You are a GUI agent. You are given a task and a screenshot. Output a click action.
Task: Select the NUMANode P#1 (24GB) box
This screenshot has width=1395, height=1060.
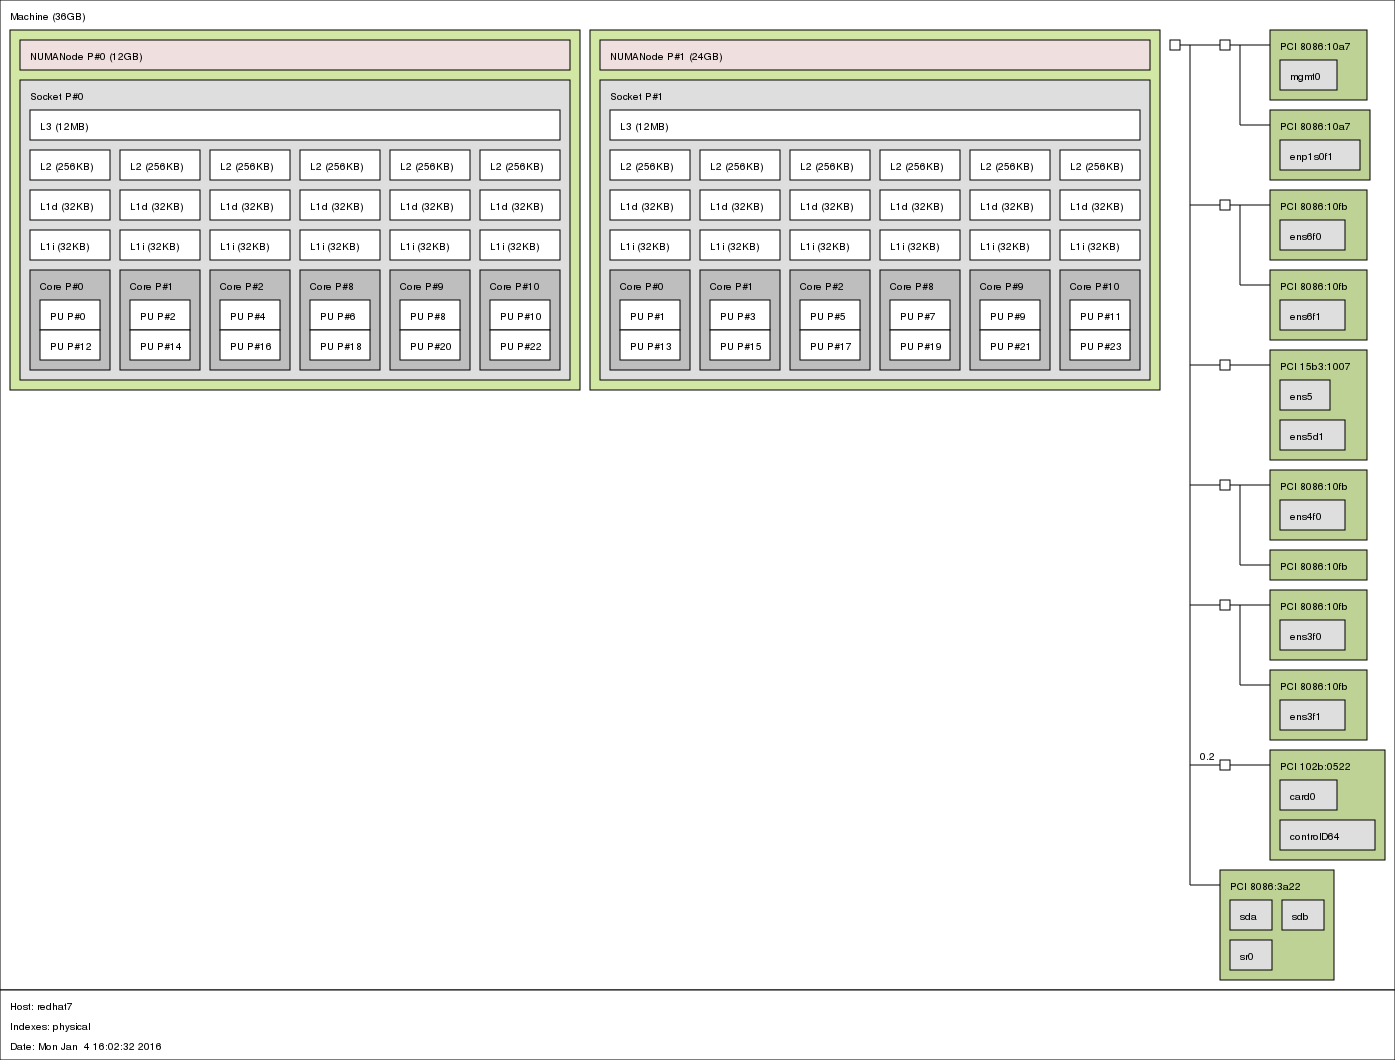point(875,56)
